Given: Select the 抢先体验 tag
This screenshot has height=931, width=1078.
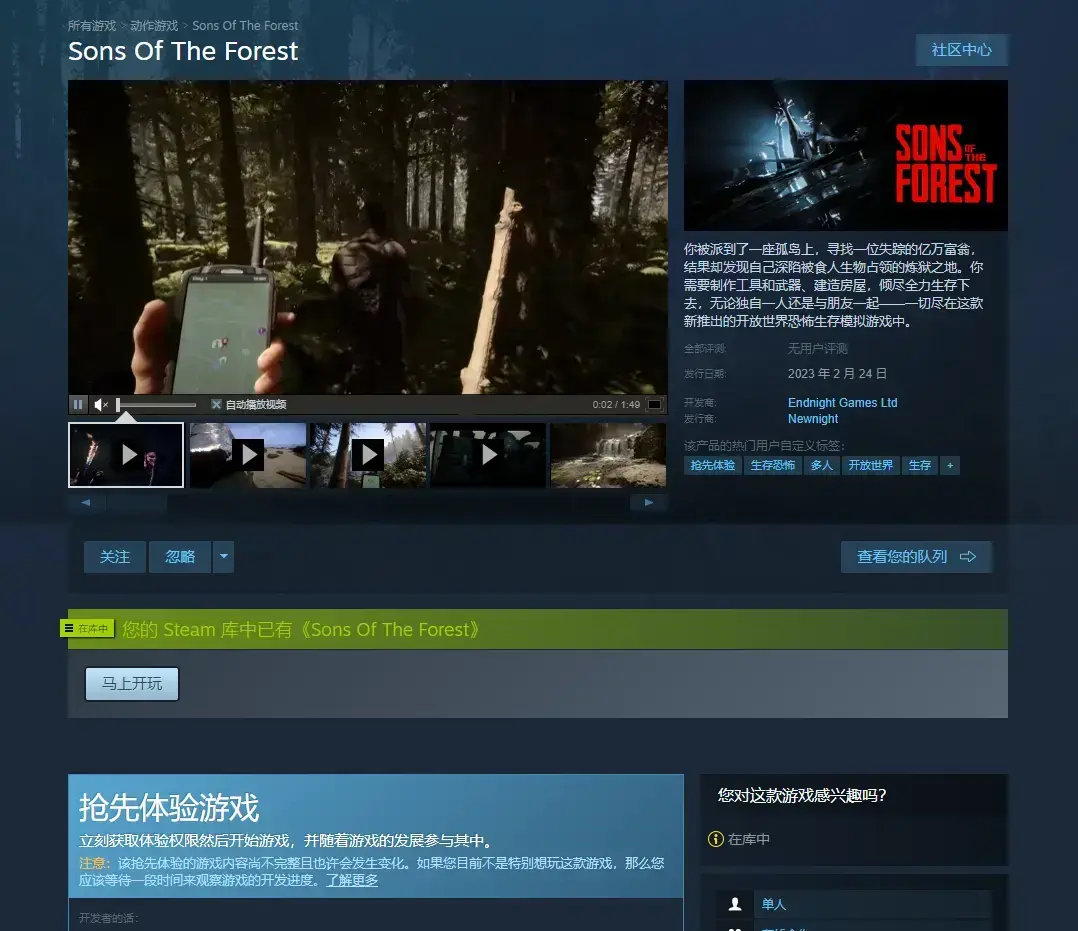Looking at the screenshot, I should point(712,466).
